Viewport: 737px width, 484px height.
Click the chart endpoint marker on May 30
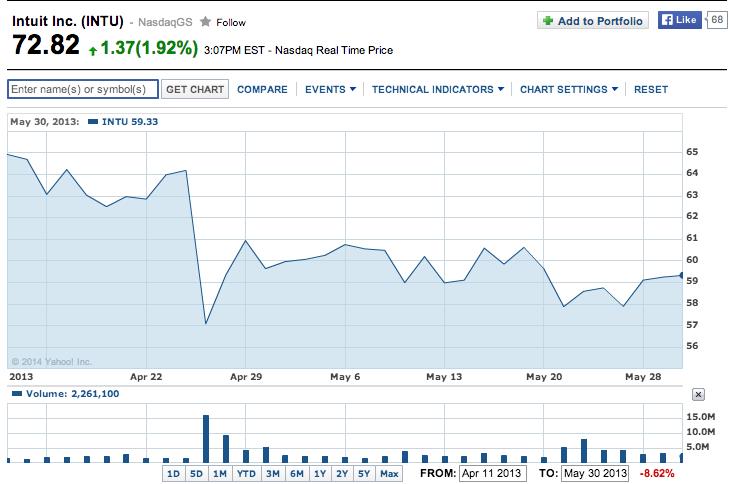coord(681,275)
